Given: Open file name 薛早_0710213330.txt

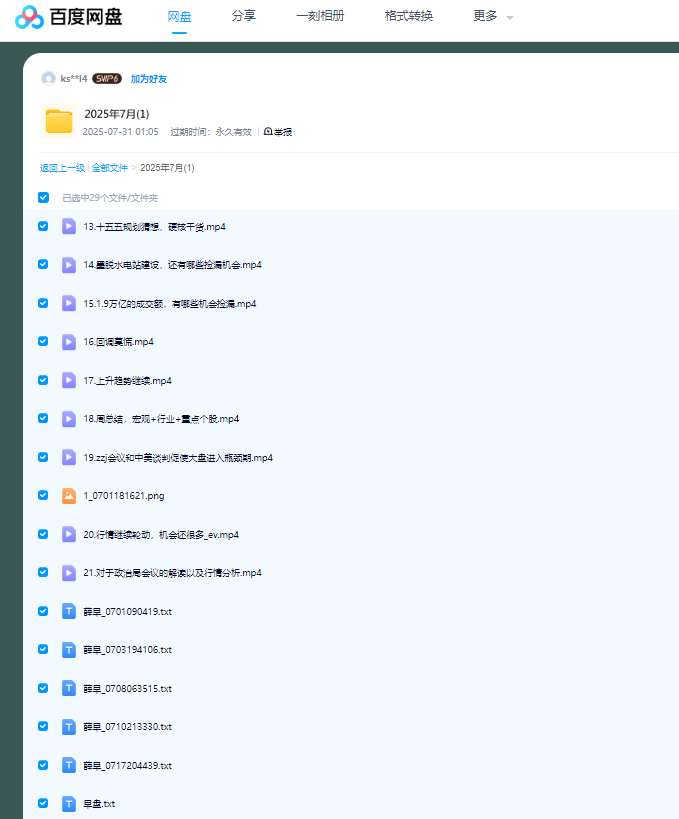Looking at the screenshot, I should (127, 727).
